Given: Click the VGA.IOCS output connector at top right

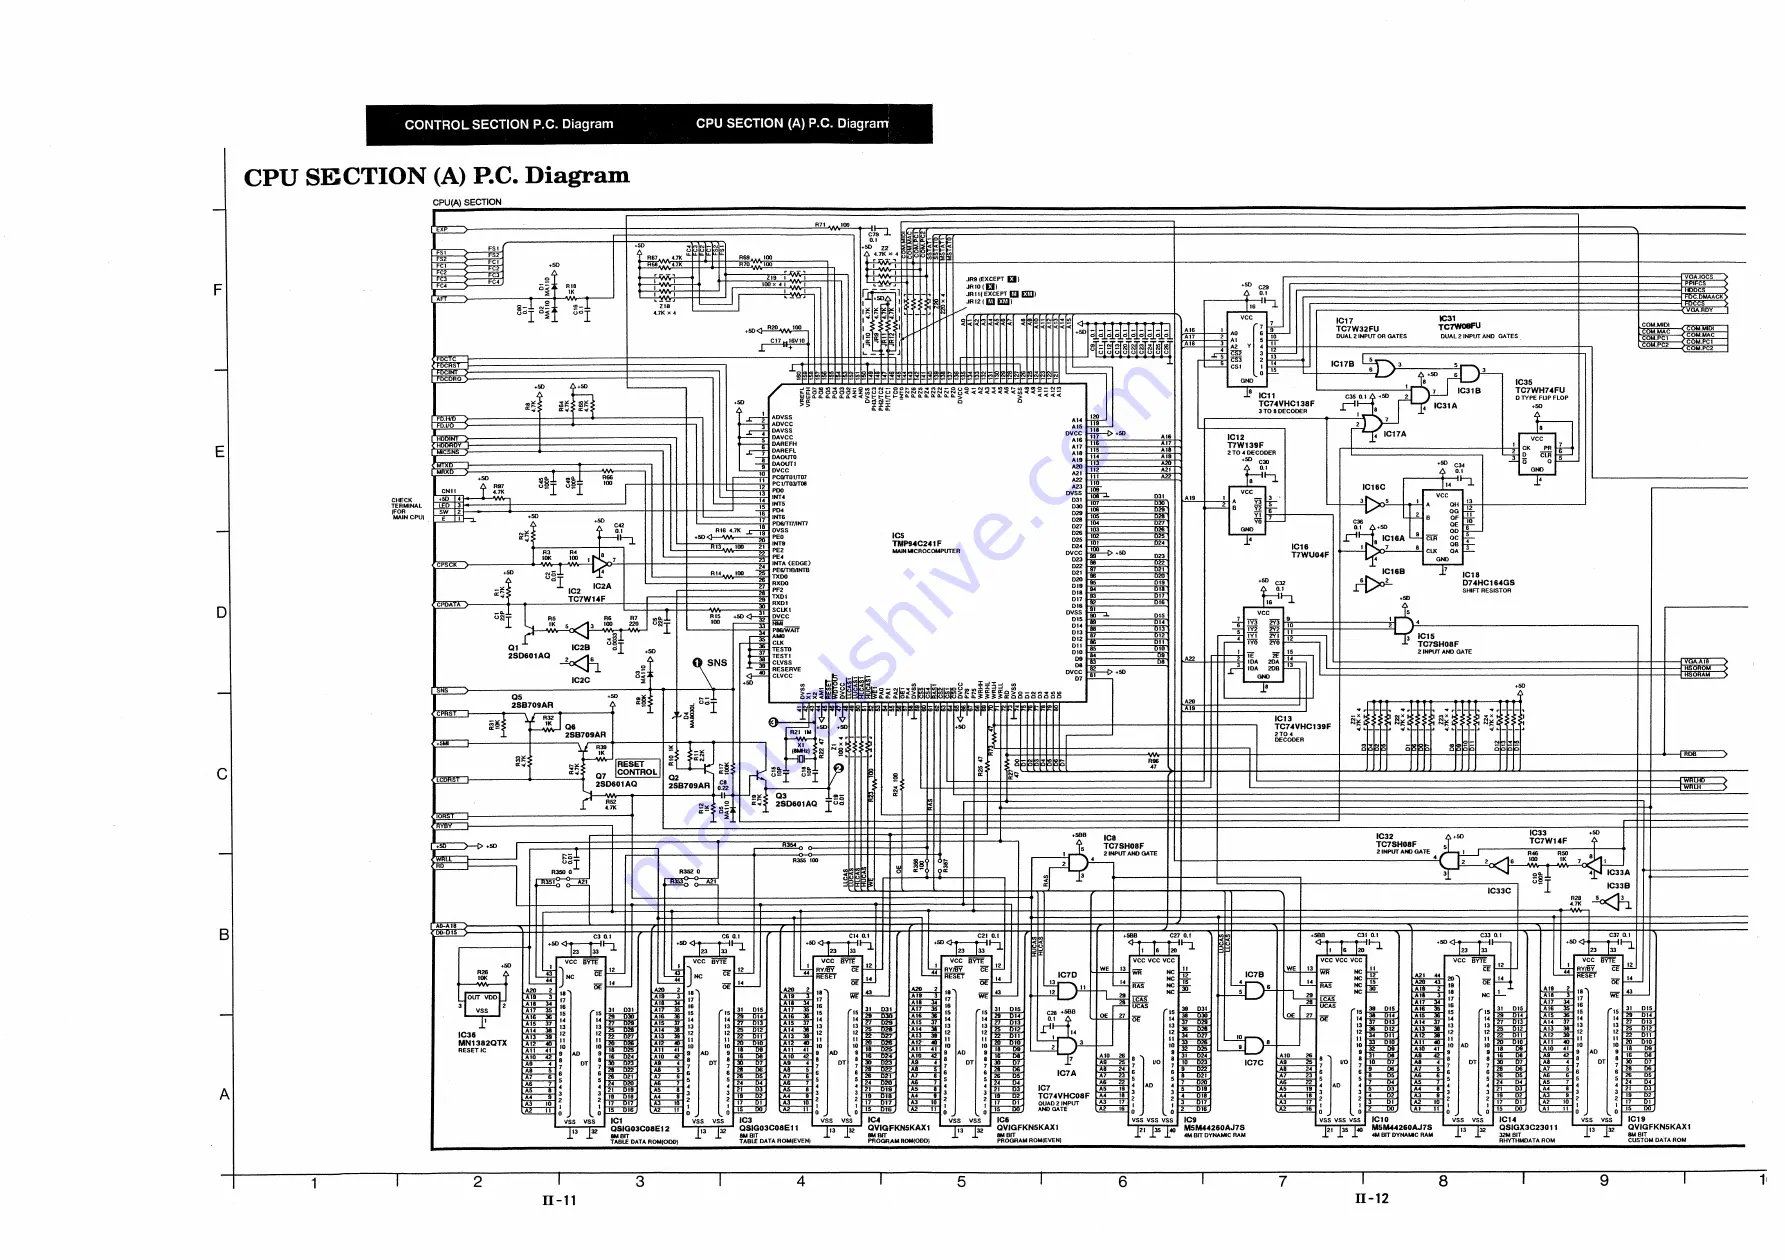Looking at the screenshot, I should pyautogui.click(x=1704, y=277).
